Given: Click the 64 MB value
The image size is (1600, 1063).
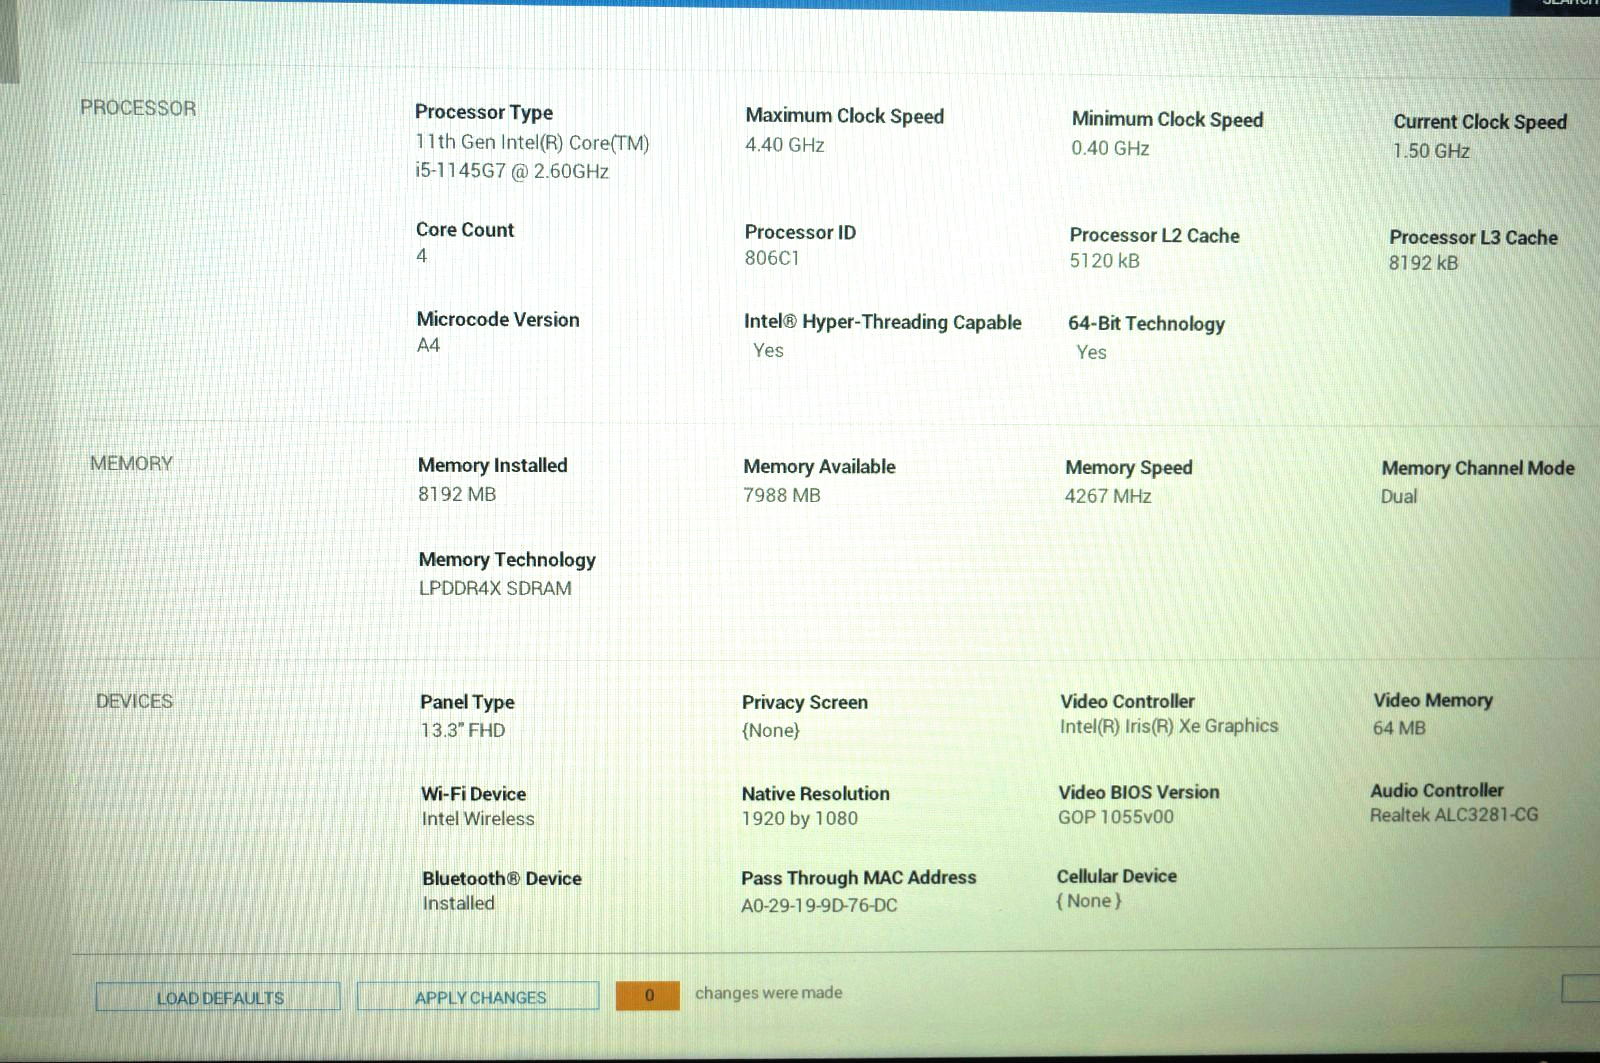Looking at the screenshot, I should click(1399, 728).
